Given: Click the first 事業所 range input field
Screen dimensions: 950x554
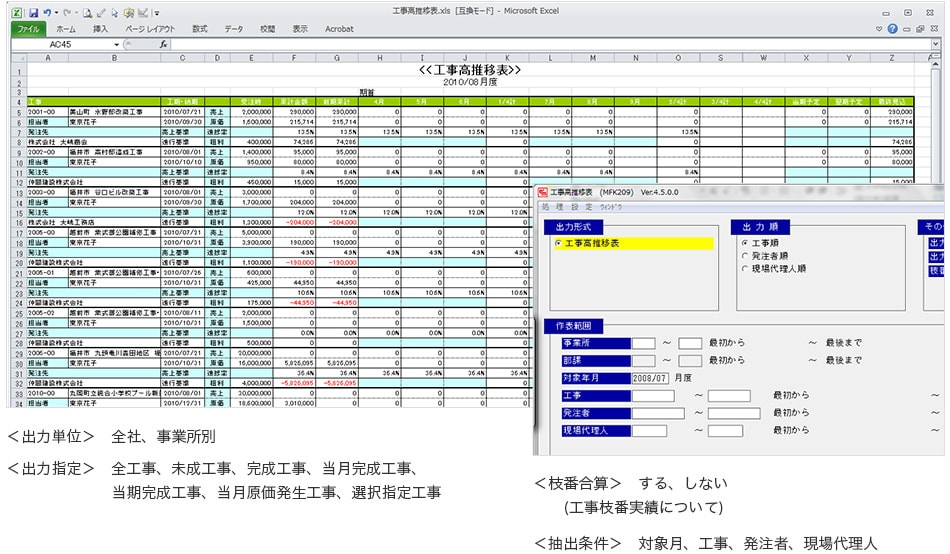Looking at the screenshot, I should click(643, 343).
